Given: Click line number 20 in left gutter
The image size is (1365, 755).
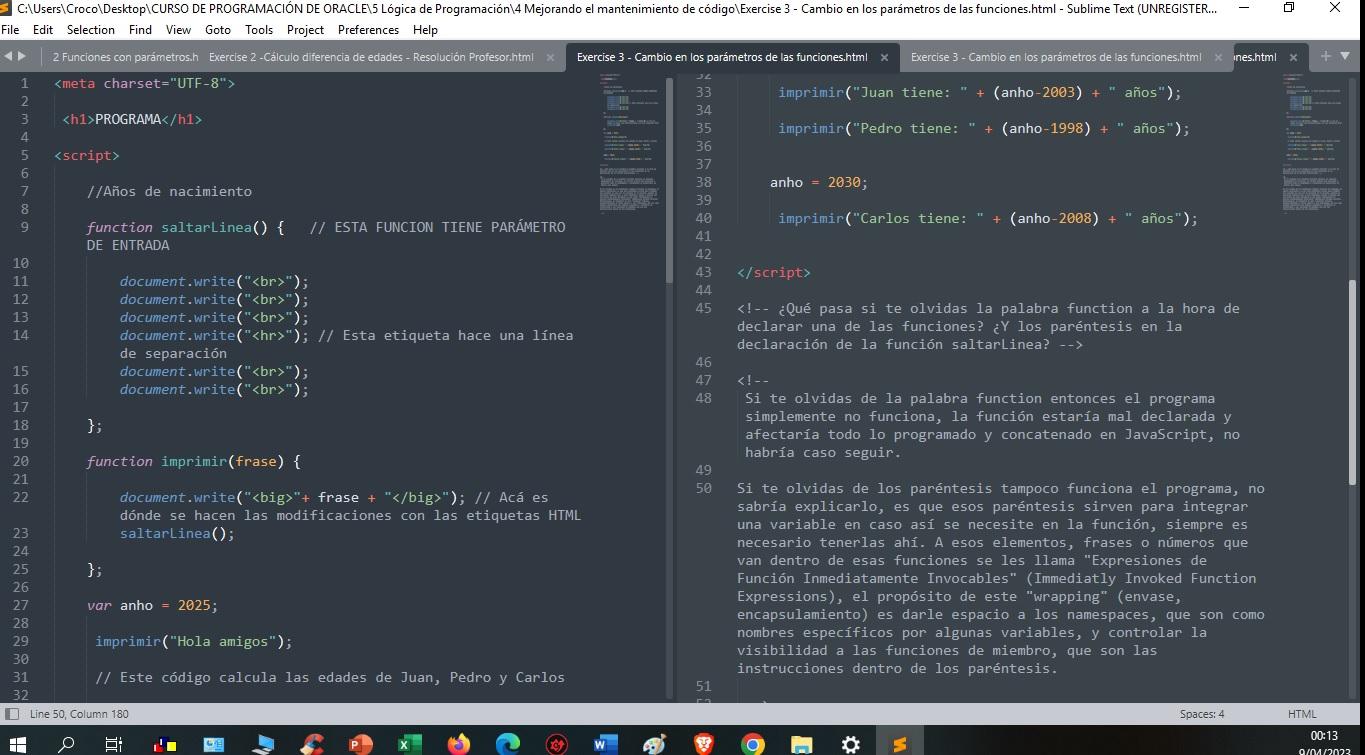Looking at the screenshot, I should (x=21, y=461).
